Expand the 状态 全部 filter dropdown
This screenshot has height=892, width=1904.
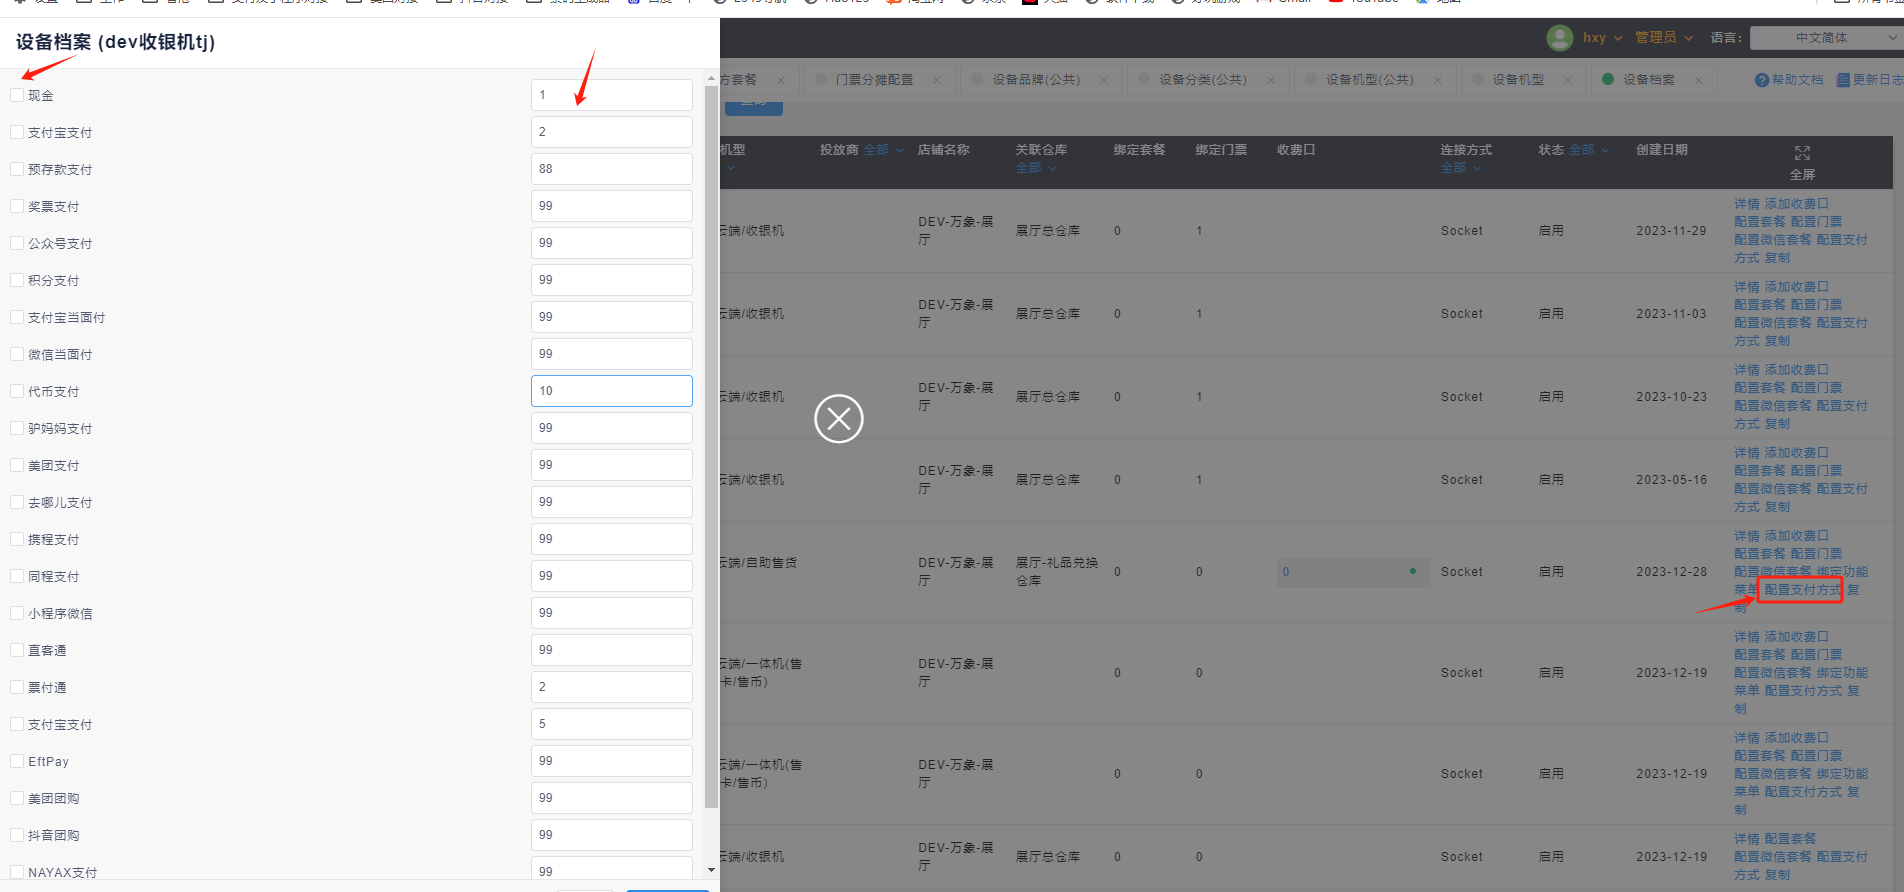1589,150
